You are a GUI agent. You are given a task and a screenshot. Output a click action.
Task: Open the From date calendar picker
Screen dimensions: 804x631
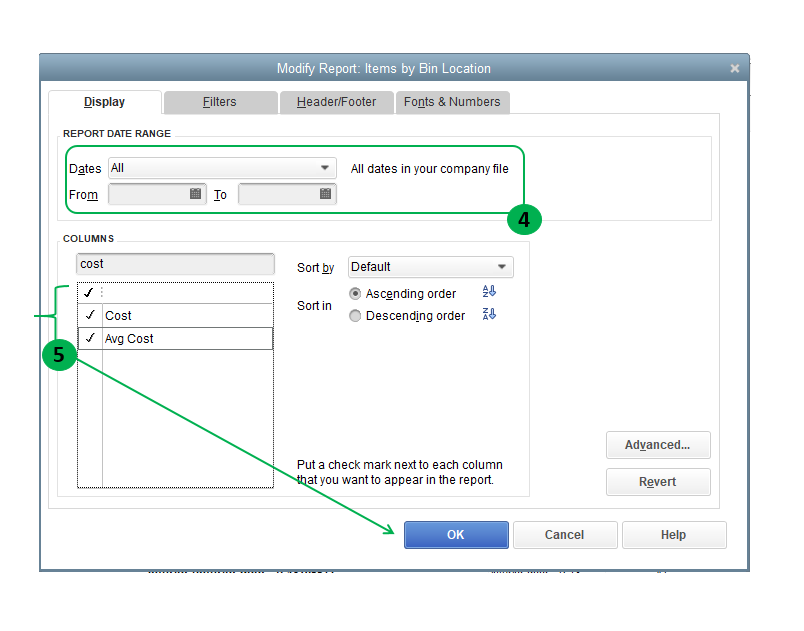195,194
